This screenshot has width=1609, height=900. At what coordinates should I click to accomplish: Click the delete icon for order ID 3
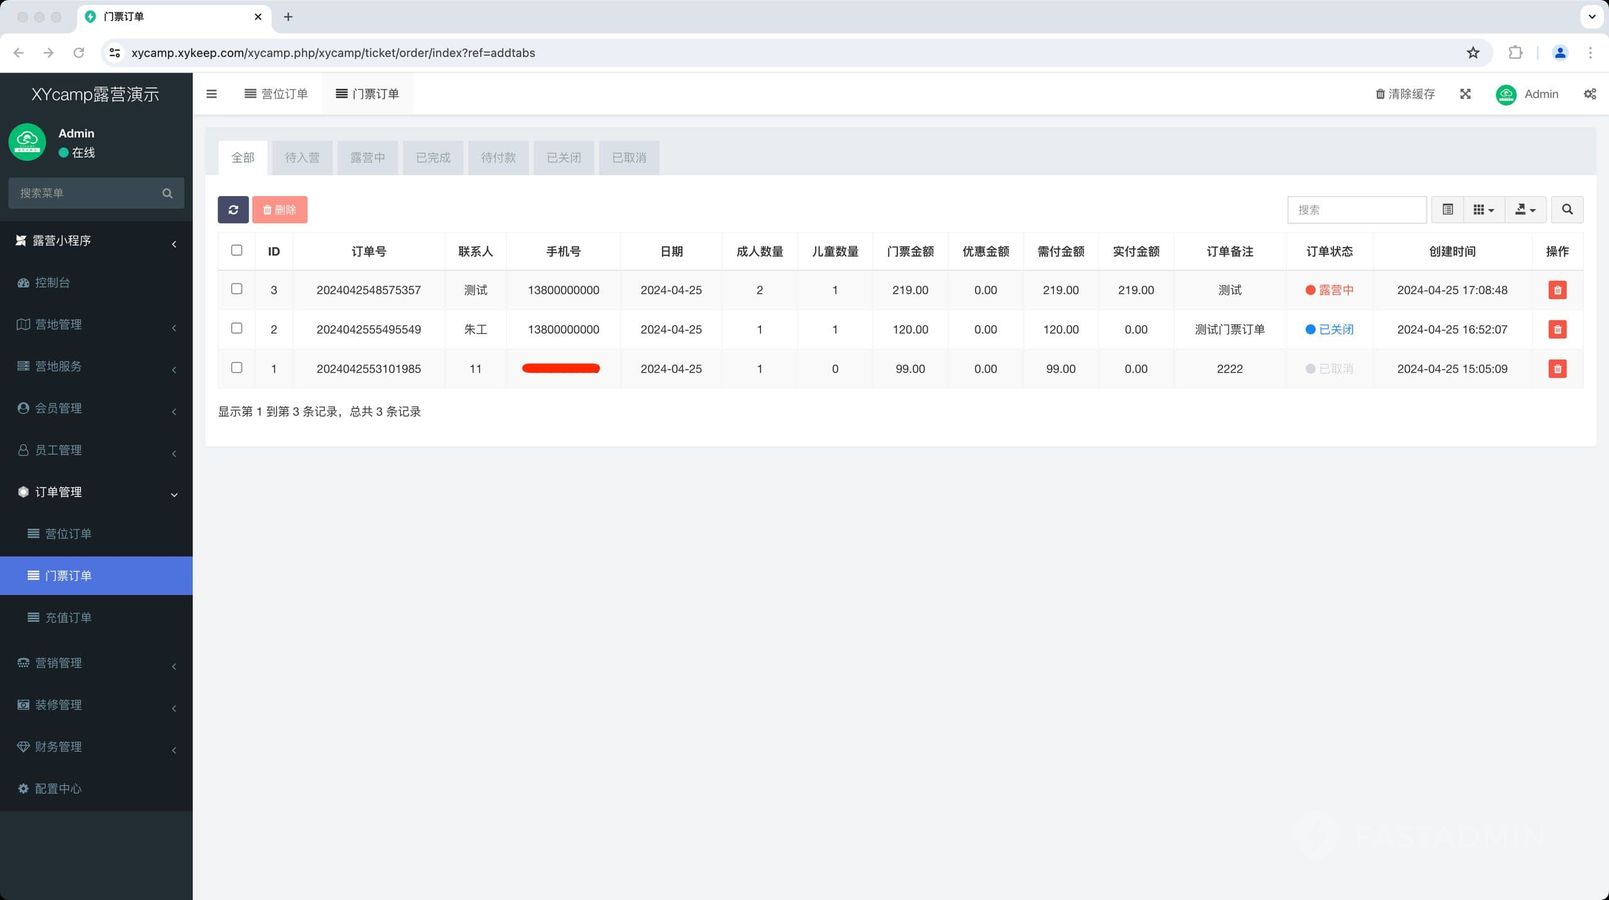click(x=1557, y=290)
